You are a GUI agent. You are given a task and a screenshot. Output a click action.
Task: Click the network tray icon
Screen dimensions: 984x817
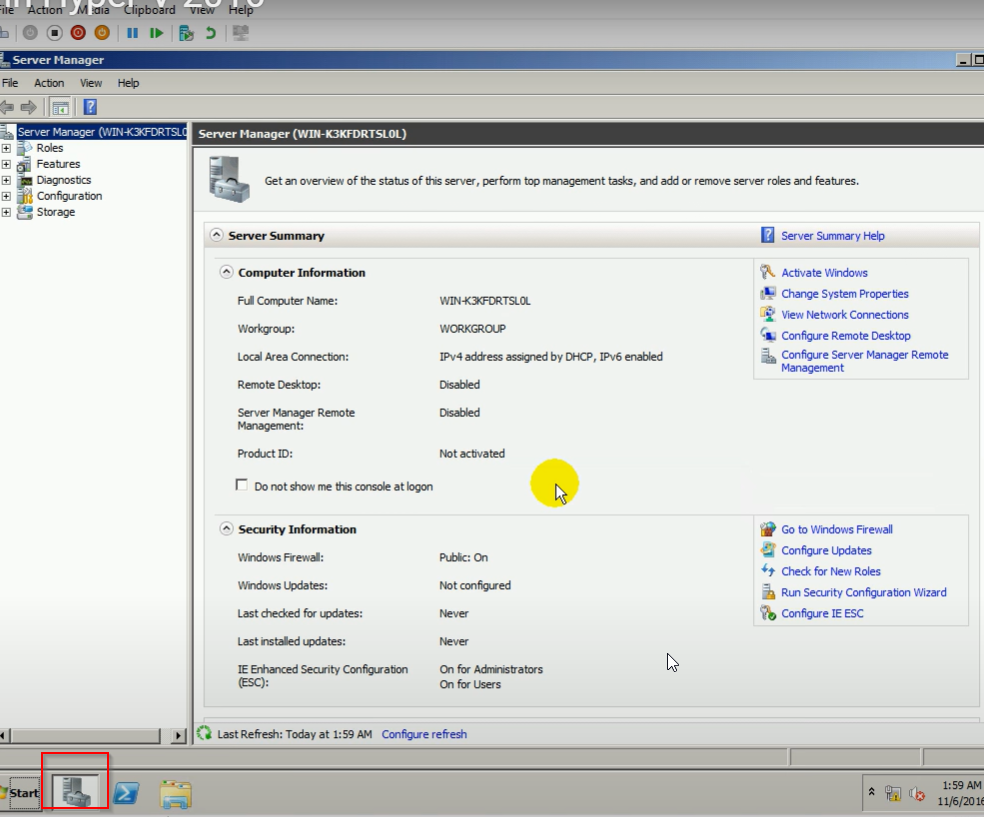pyautogui.click(x=893, y=793)
